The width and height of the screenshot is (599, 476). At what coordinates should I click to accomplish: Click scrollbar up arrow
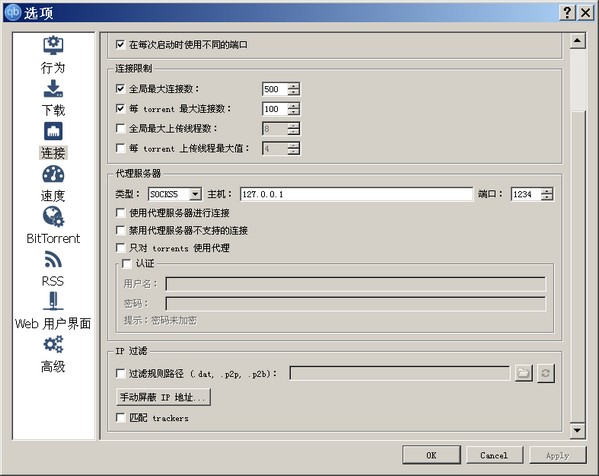[x=578, y=40]
